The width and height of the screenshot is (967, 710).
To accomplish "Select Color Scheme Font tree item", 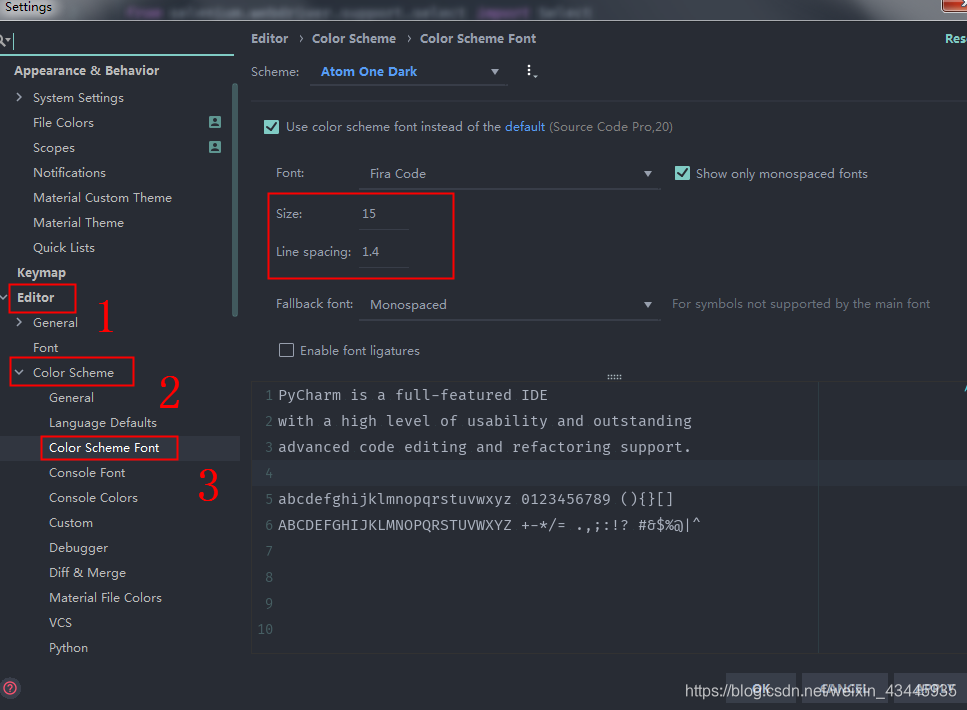I will 104,448.
